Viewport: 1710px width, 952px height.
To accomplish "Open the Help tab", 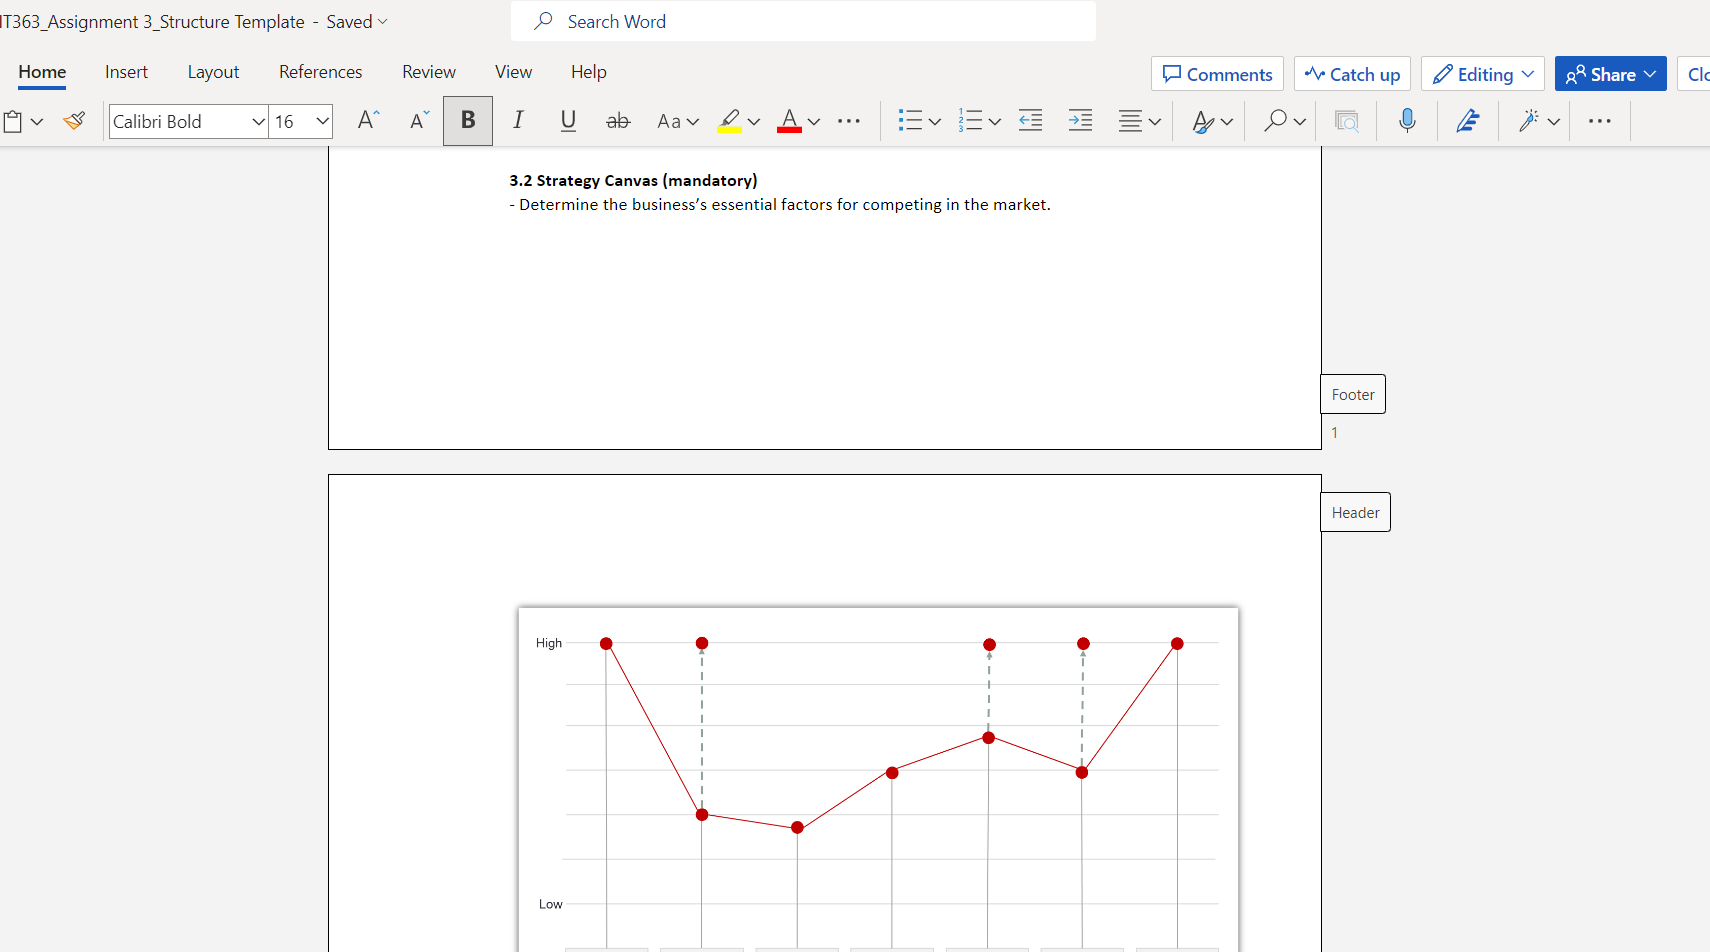I will [x=589, y=72].
